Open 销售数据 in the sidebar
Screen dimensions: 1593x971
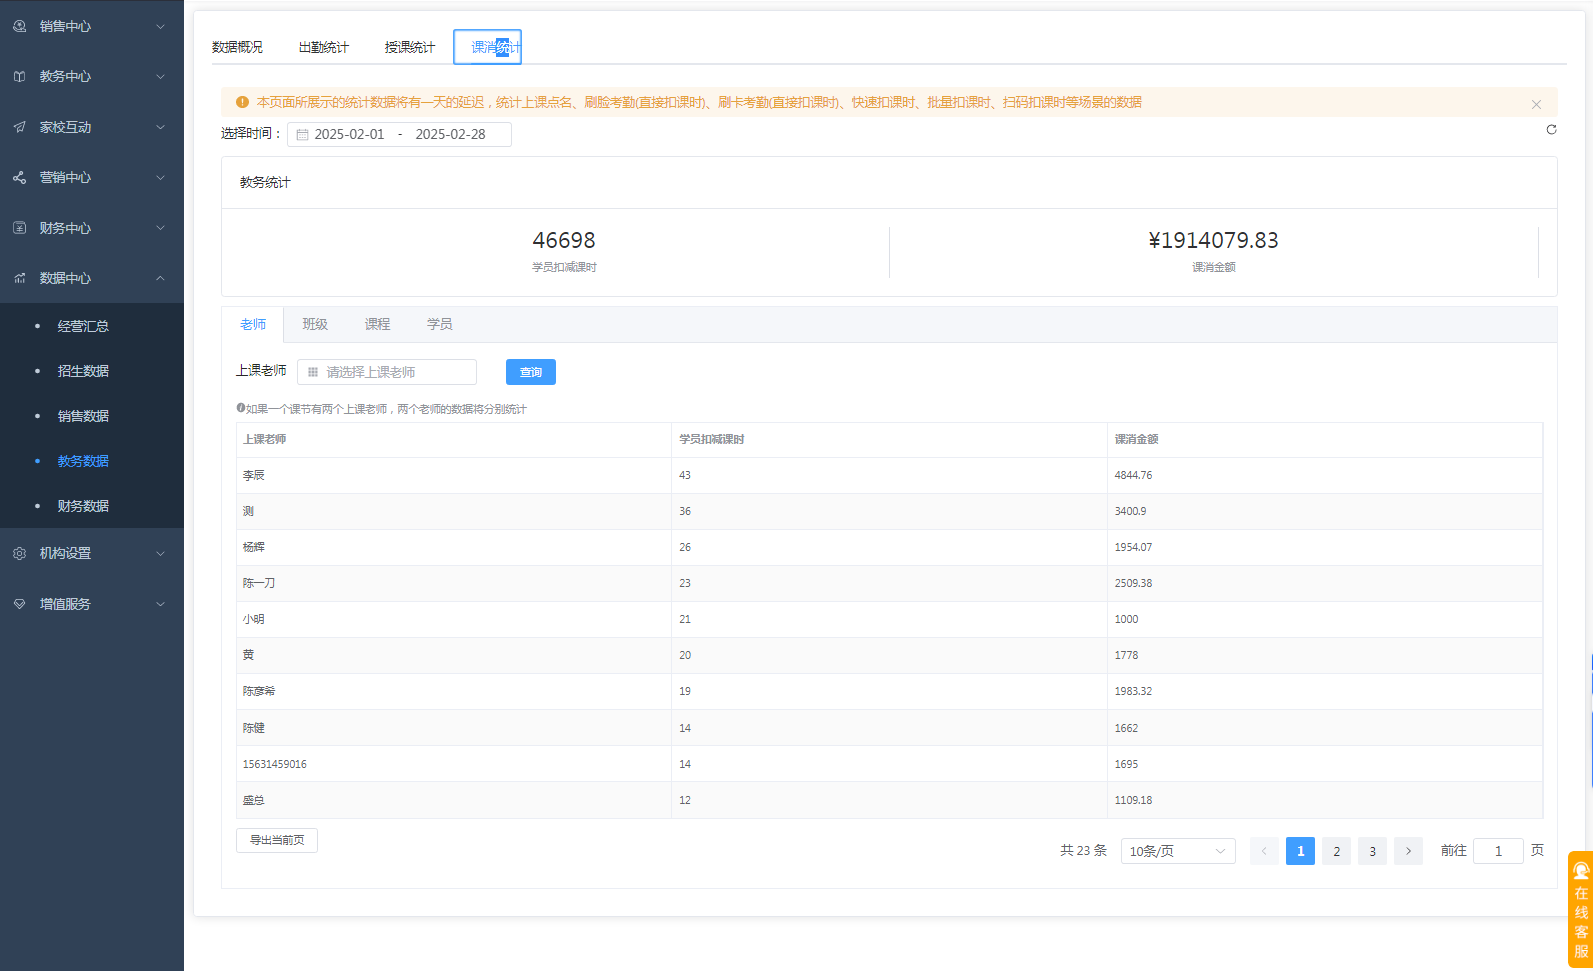pyautogui.click(x=83, y=416)
